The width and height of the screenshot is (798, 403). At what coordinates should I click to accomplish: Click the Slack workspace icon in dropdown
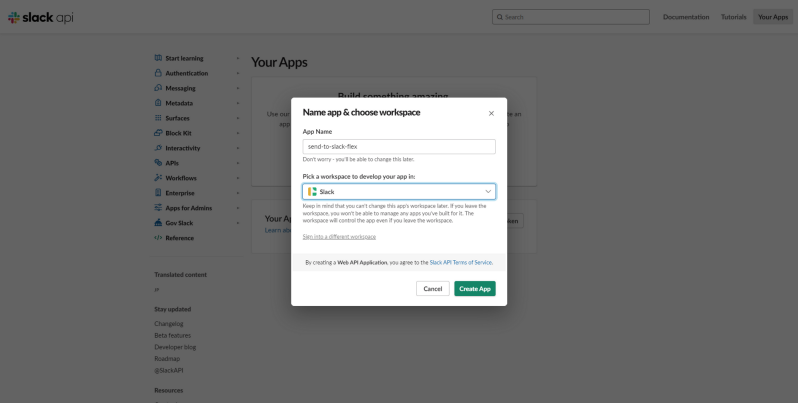pos(312,192)
